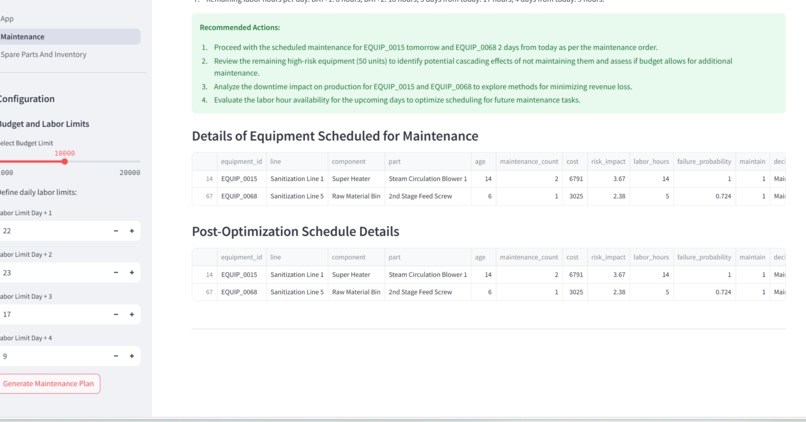This screenshot has width=806, height=422.
Task: Click Details of Equipment Scheduled for Maintenance heading
Action: point(335,136)
